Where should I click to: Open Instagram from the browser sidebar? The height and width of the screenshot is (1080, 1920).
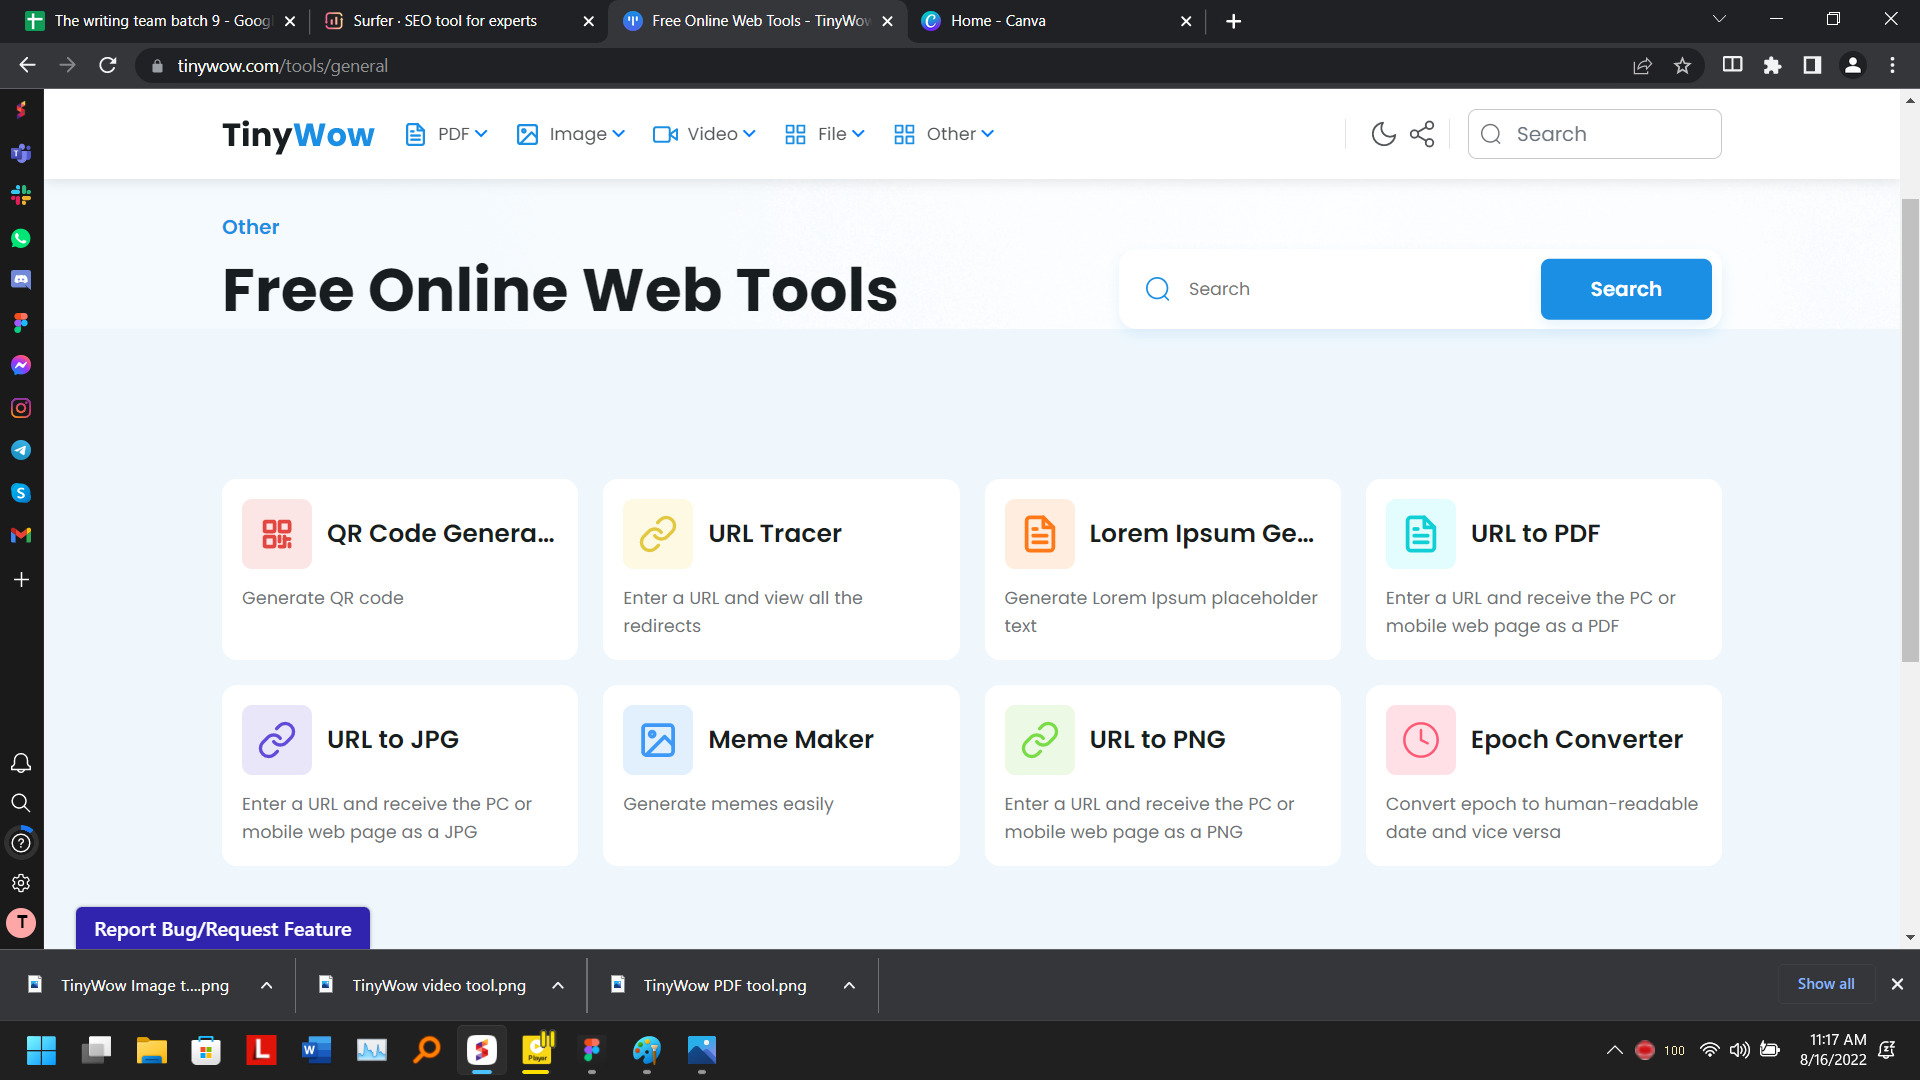(21, 408)
